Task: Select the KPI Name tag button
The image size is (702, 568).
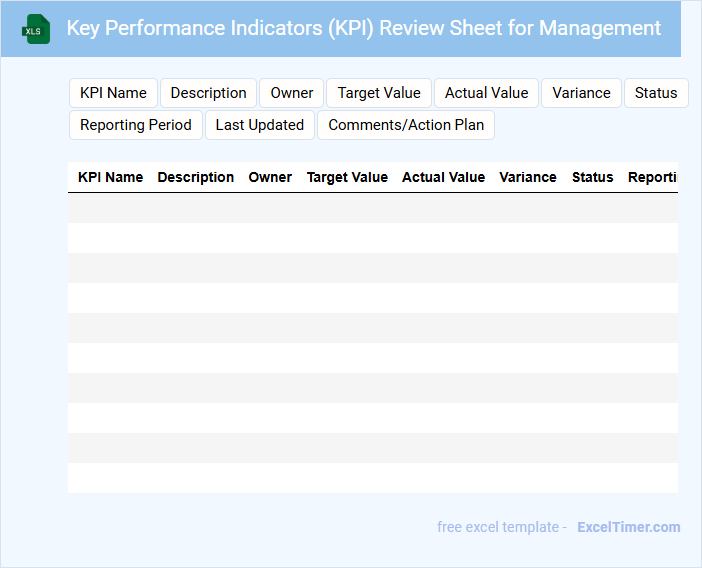Action: (113, 93)
